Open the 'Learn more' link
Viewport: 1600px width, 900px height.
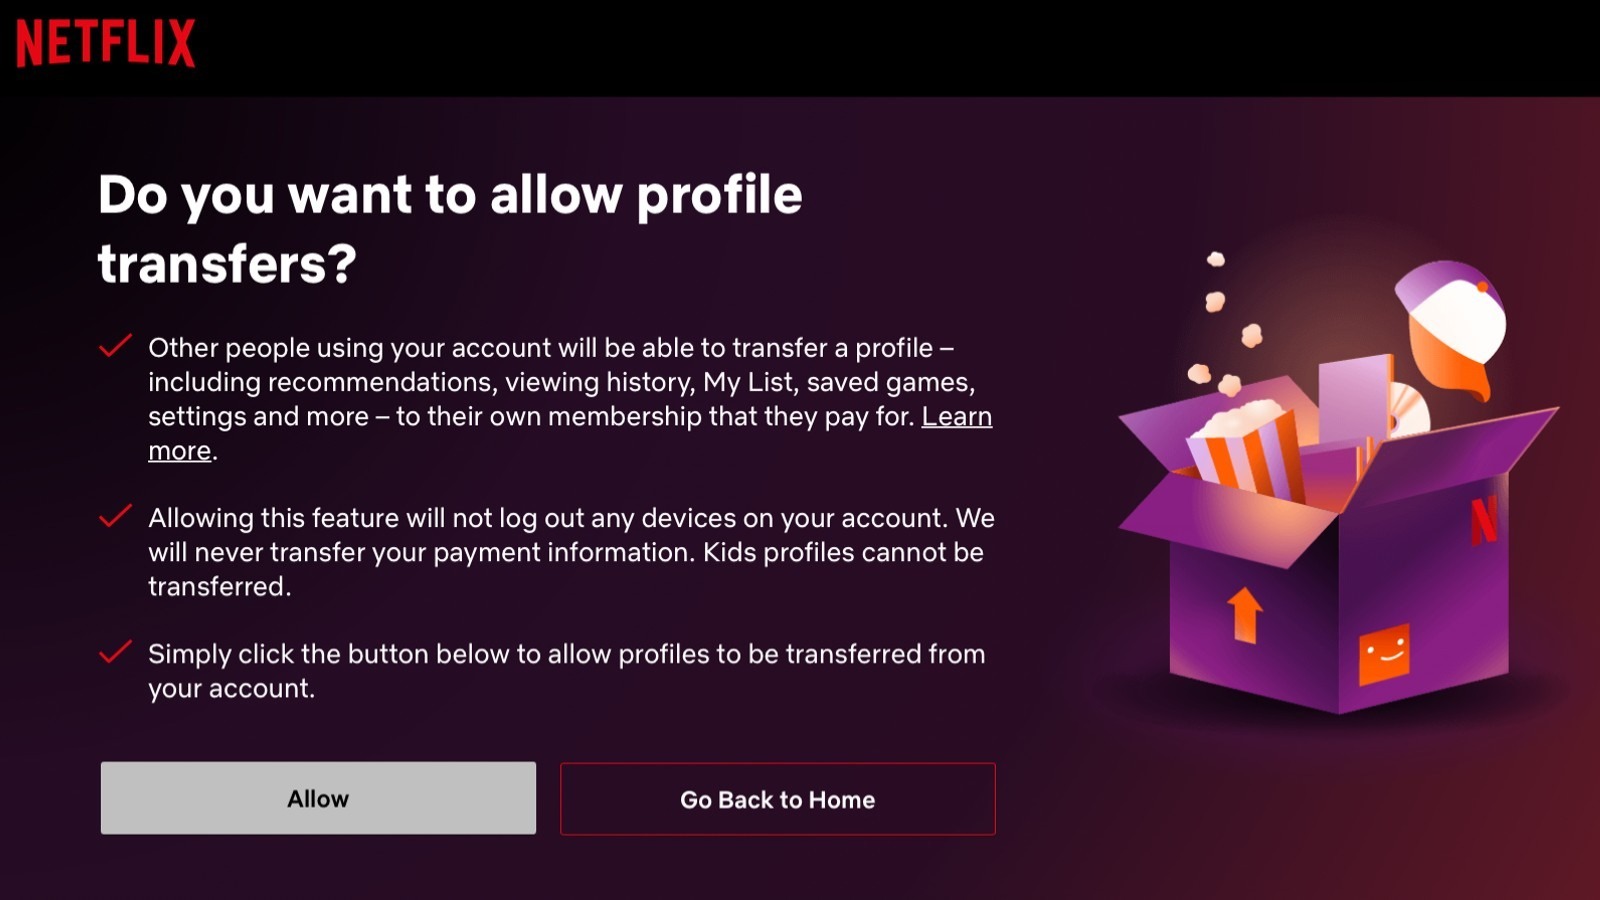tap(957, 417)
